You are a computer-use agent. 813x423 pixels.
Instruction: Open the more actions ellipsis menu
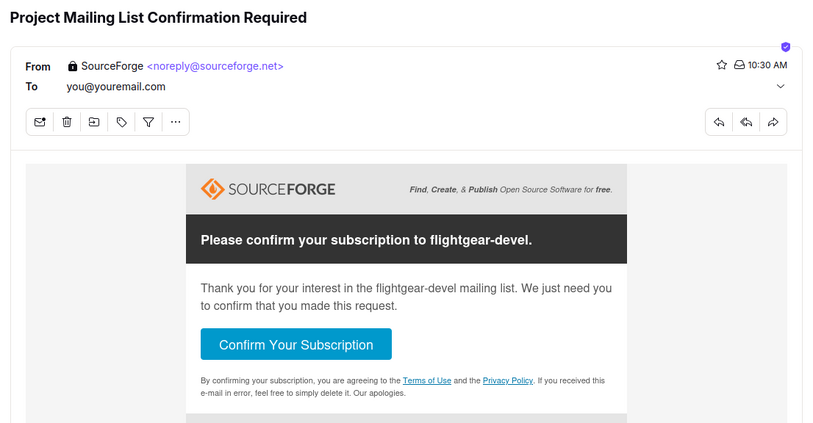click(x=176, y=122)
